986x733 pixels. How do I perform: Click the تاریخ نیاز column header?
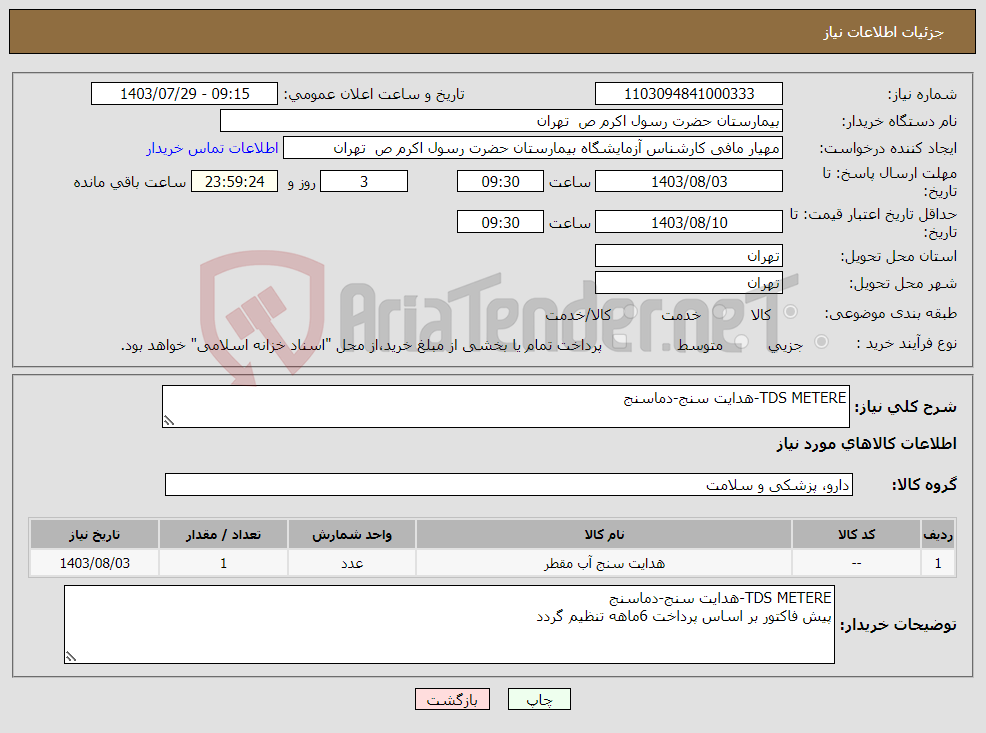coord(94,534)
